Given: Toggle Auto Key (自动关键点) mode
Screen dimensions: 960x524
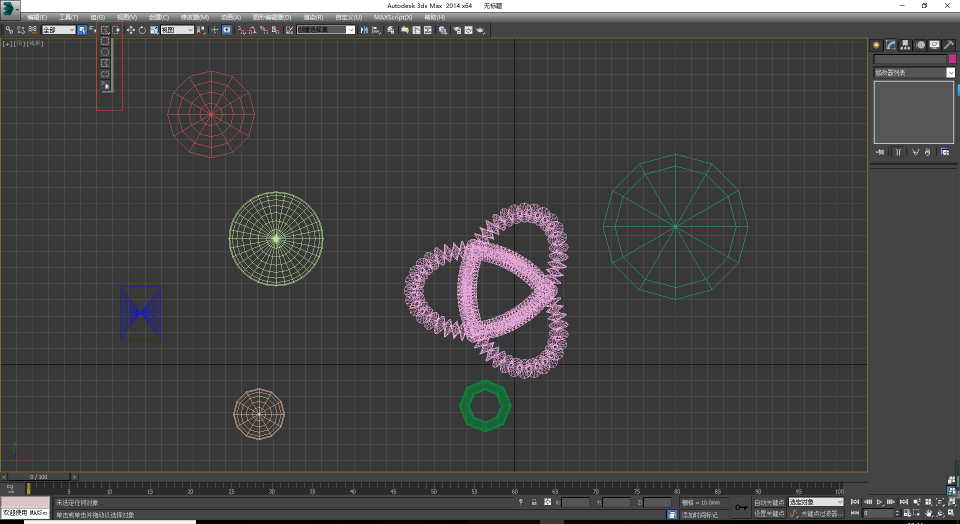Looking at the screenshot, I should point(768,502).
